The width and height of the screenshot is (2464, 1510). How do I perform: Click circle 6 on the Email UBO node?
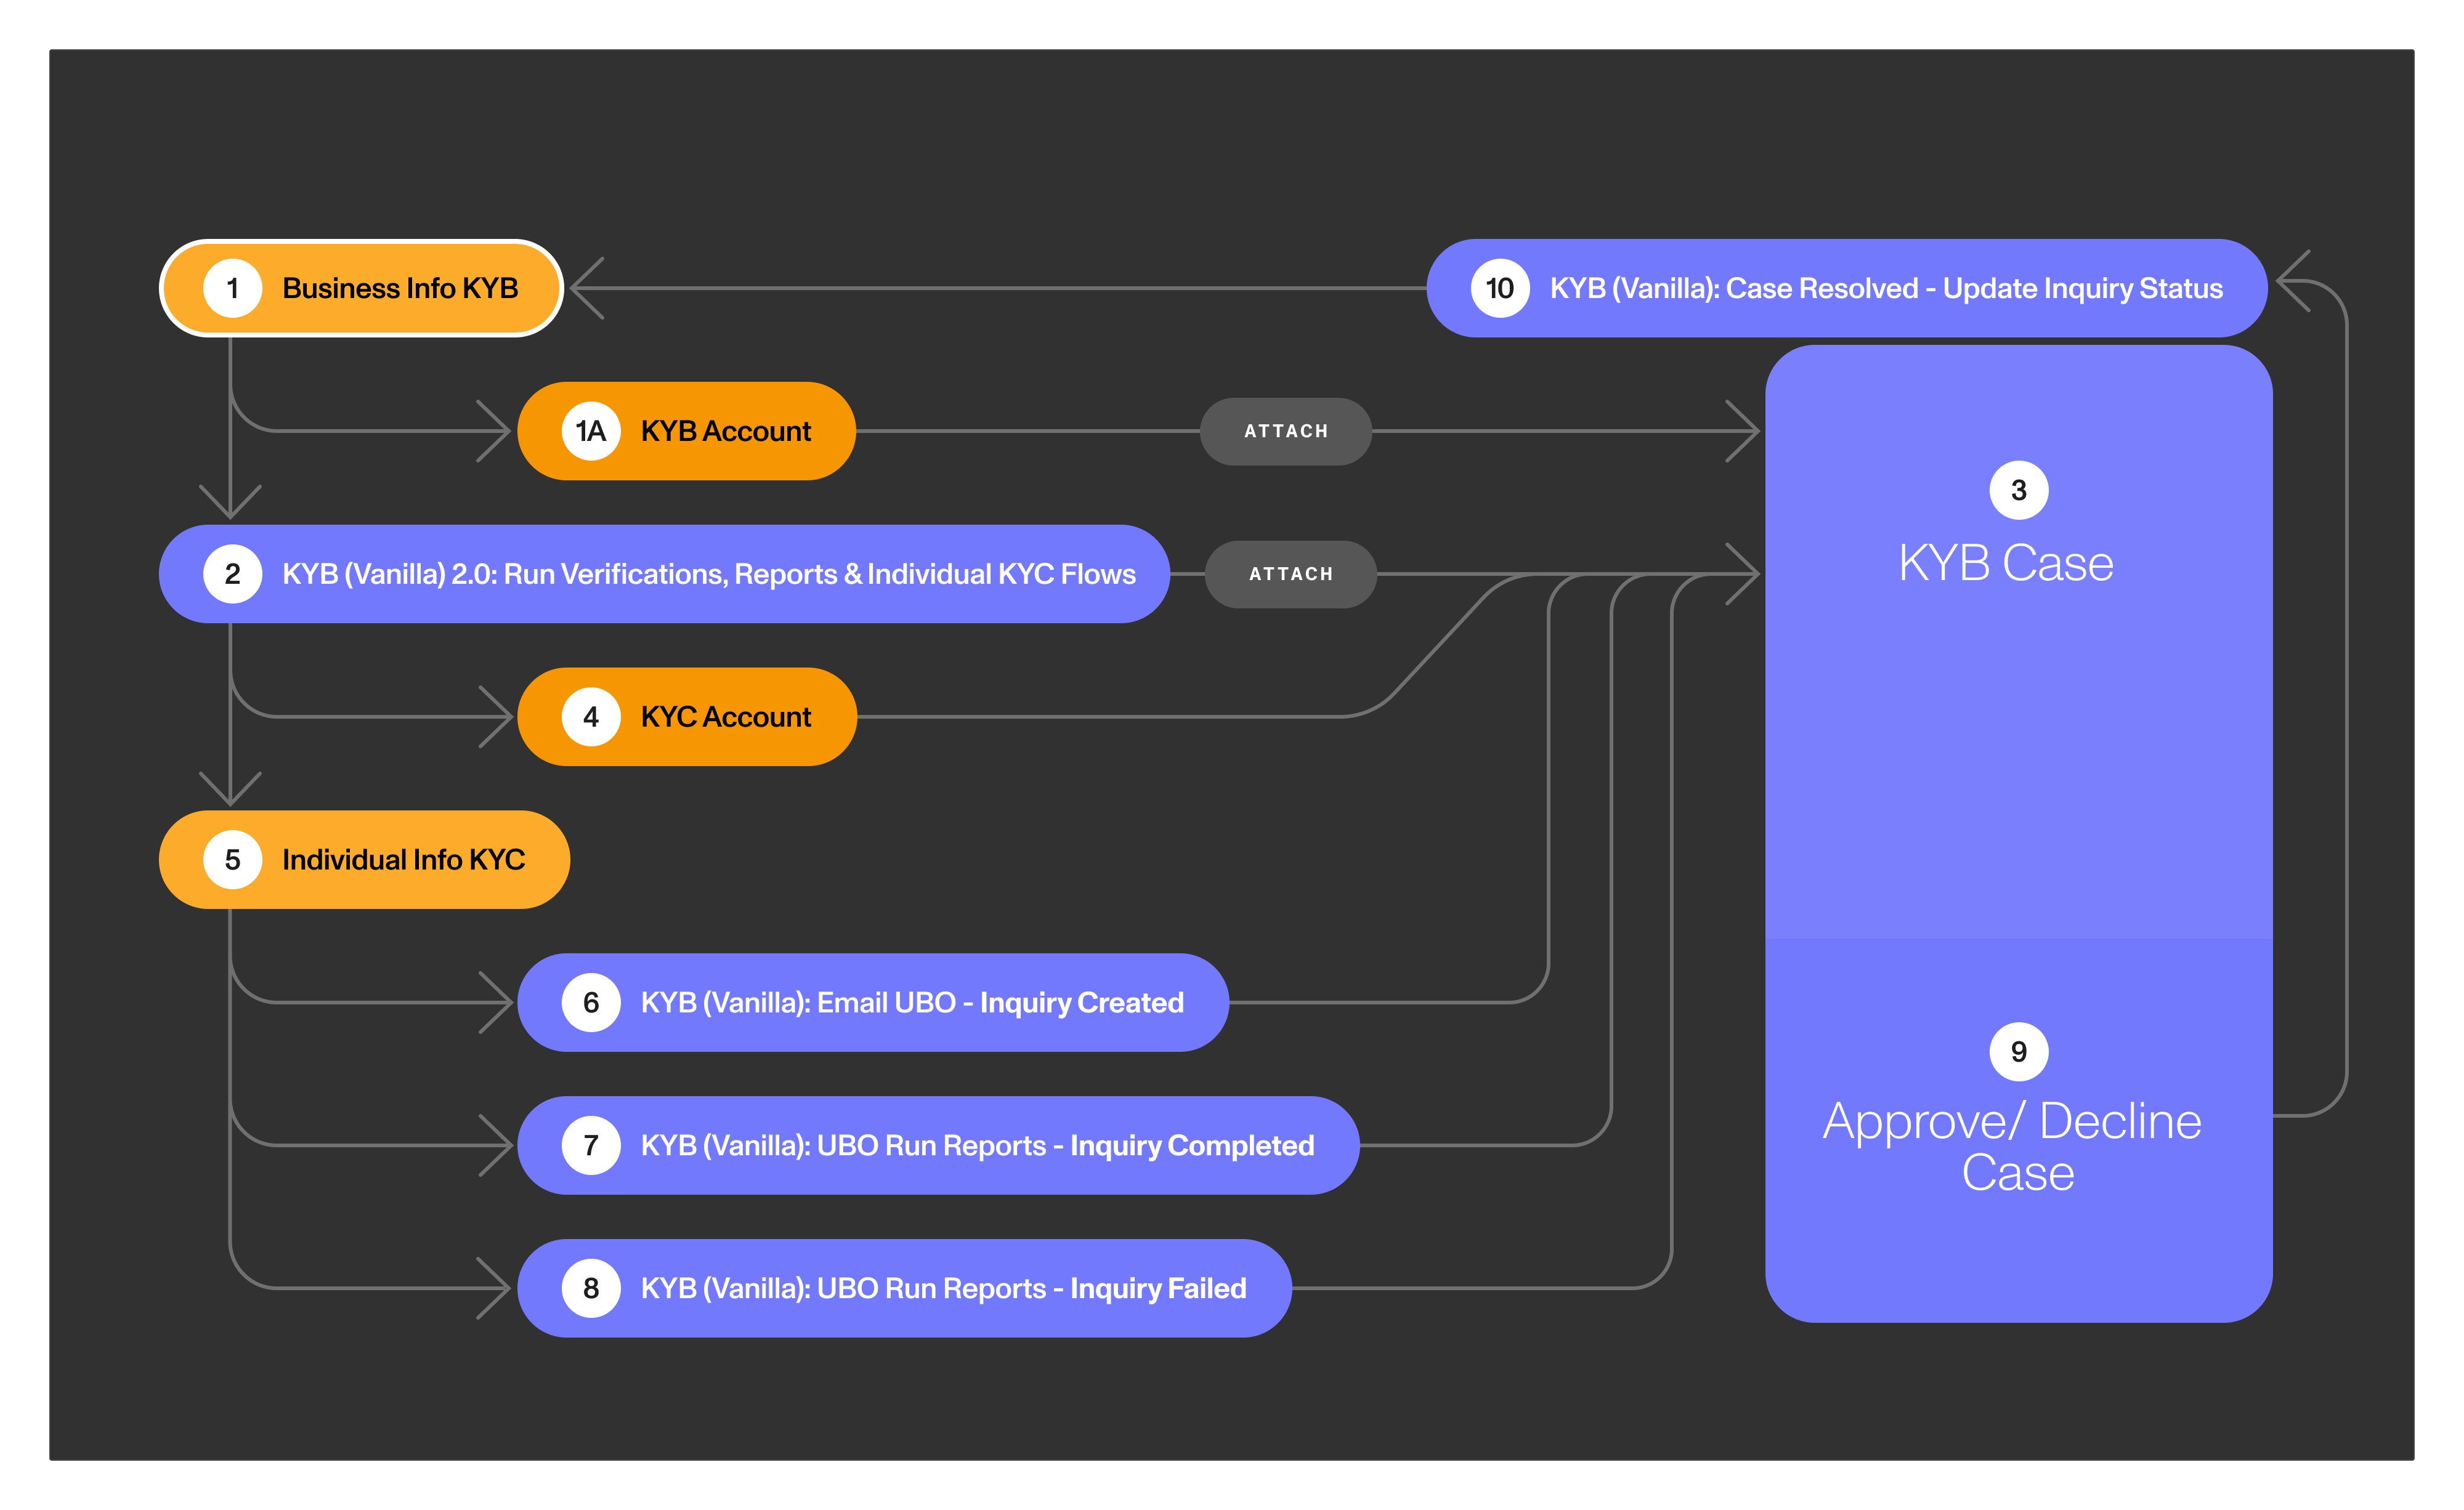[x=590, y=1002]
